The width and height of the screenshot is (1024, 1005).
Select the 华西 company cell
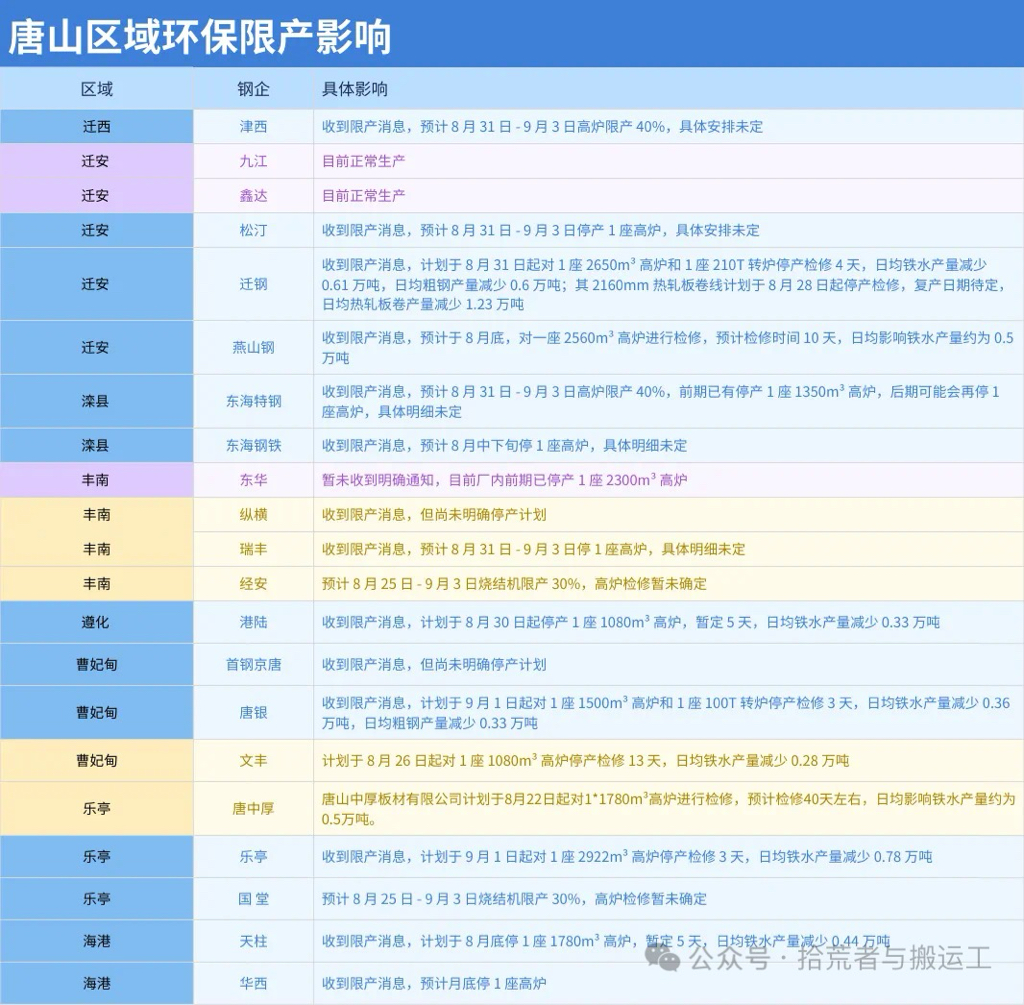coord(253,983)
